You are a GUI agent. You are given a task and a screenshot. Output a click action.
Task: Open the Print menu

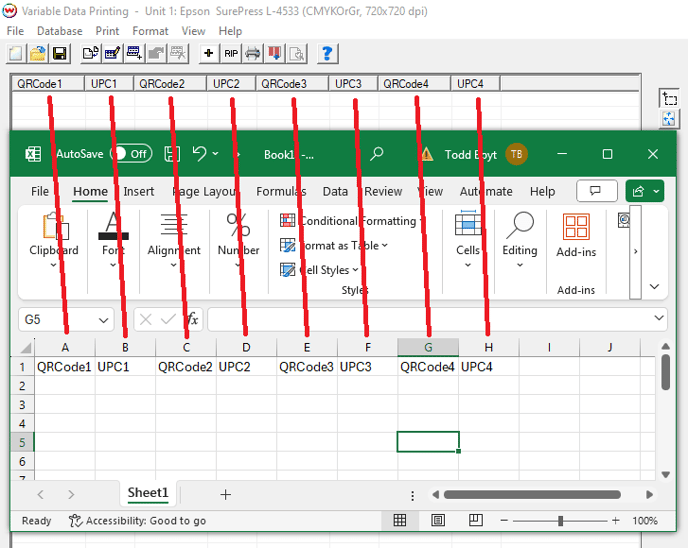pyautogui.click(x=108, y=31)
